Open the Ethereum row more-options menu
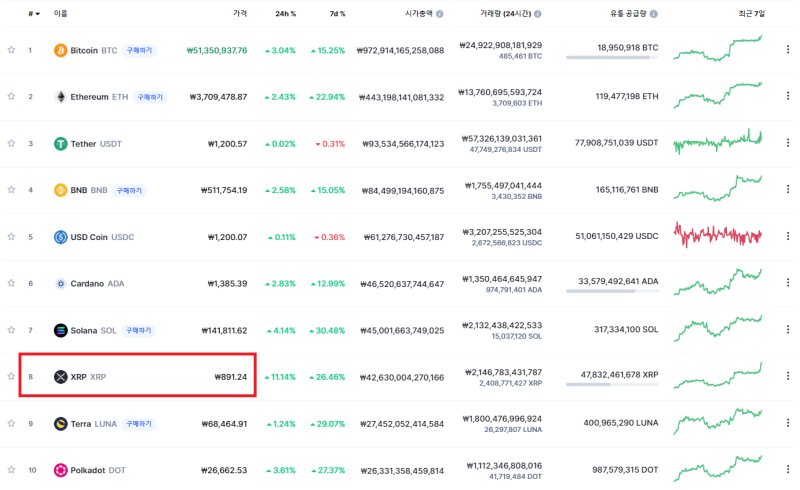Screen dimensions: 800x490 [x=788, y=96]
